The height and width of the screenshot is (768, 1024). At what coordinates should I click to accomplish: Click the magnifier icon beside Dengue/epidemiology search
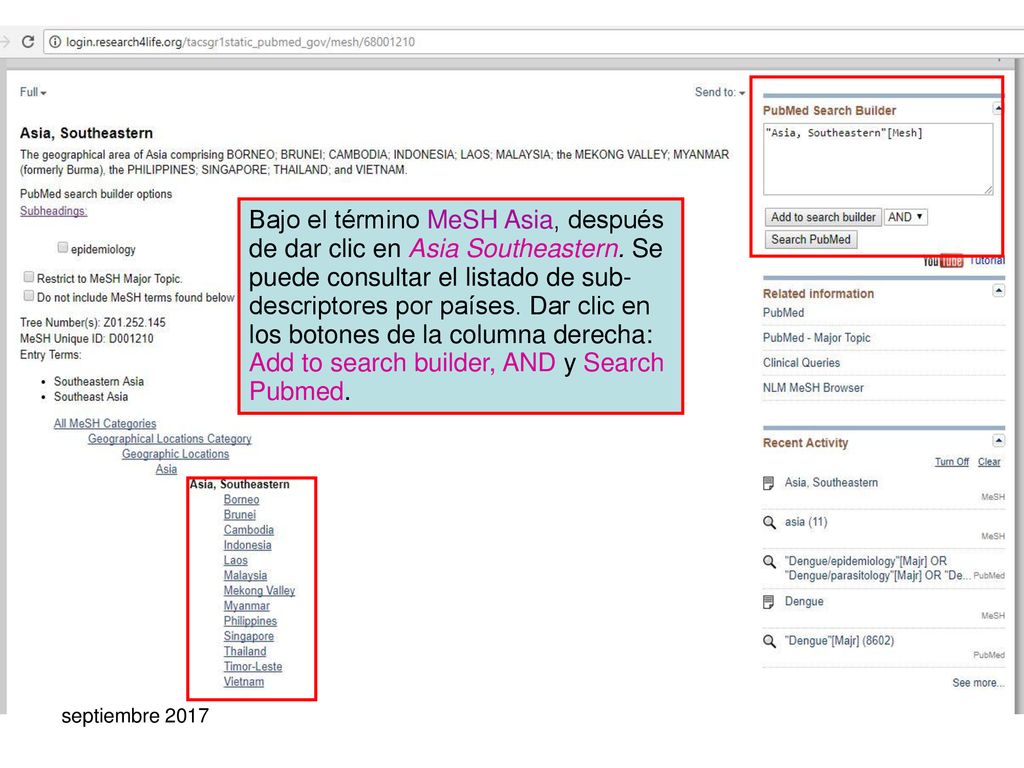[x=769, y=562]
